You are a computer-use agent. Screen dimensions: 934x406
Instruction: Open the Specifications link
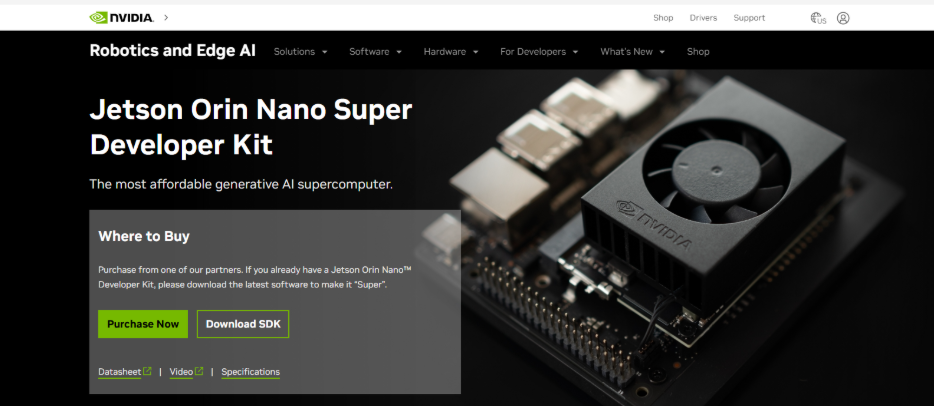pyautogui.click(x=250, y=372)
